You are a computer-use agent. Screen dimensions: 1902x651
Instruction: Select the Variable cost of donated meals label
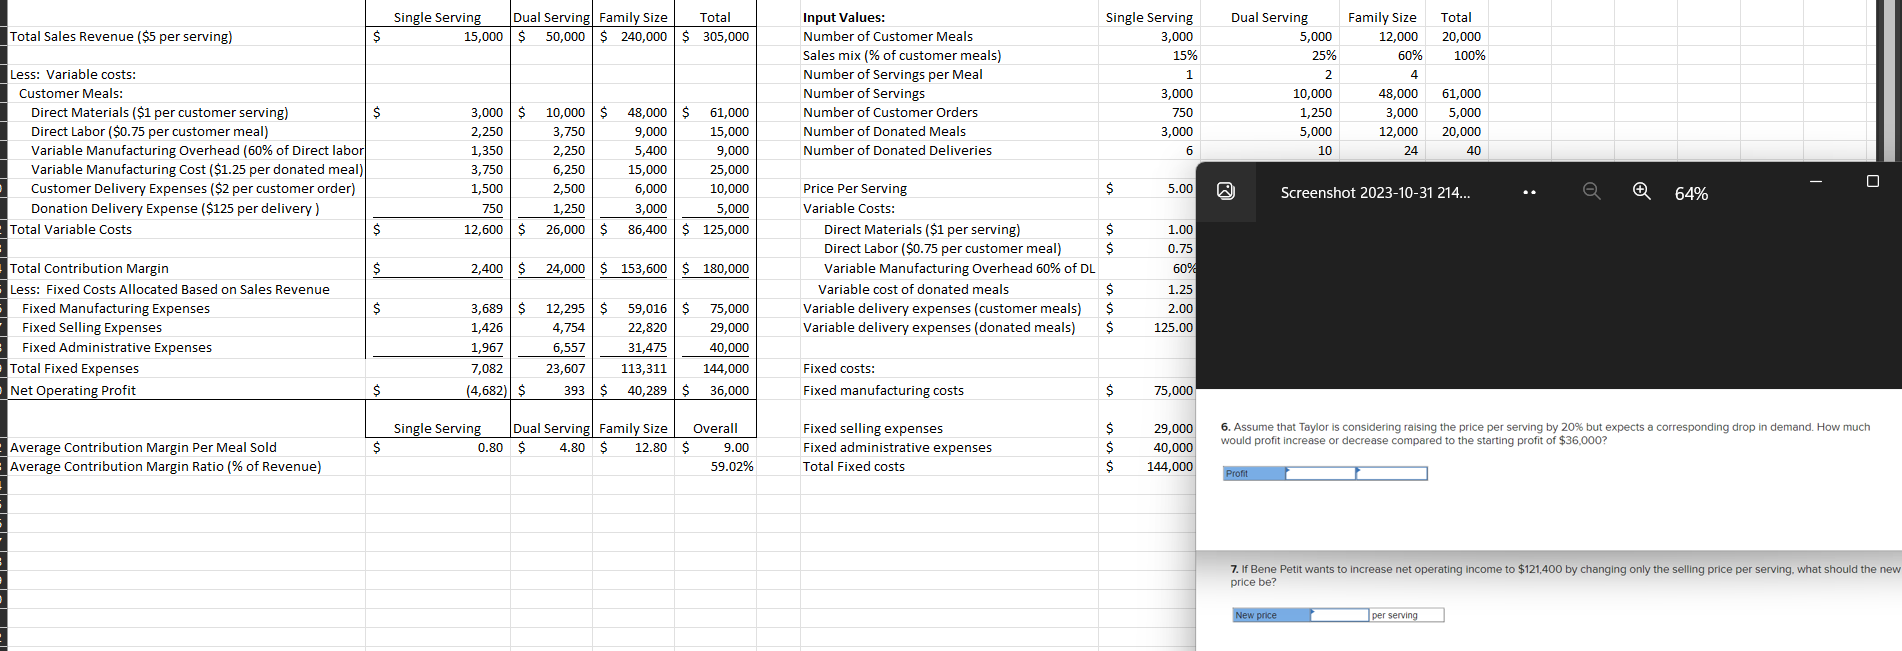(913, 290)
